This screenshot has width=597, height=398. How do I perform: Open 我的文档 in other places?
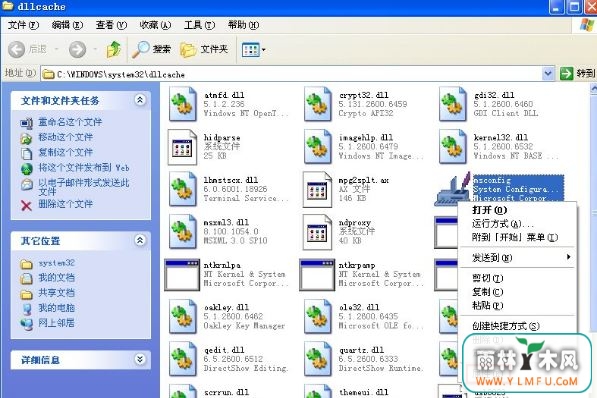coord(56,278)
